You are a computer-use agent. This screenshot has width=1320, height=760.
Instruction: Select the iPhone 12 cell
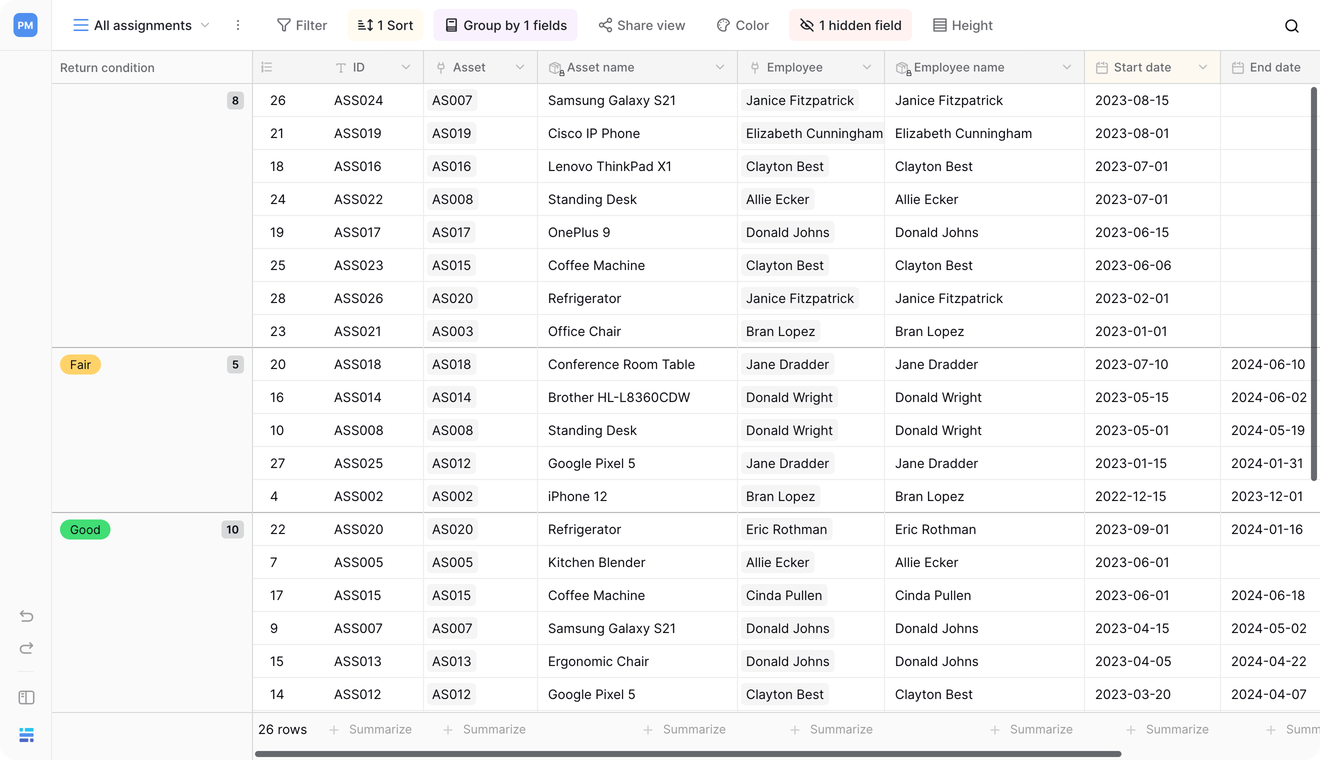[637, 496]
